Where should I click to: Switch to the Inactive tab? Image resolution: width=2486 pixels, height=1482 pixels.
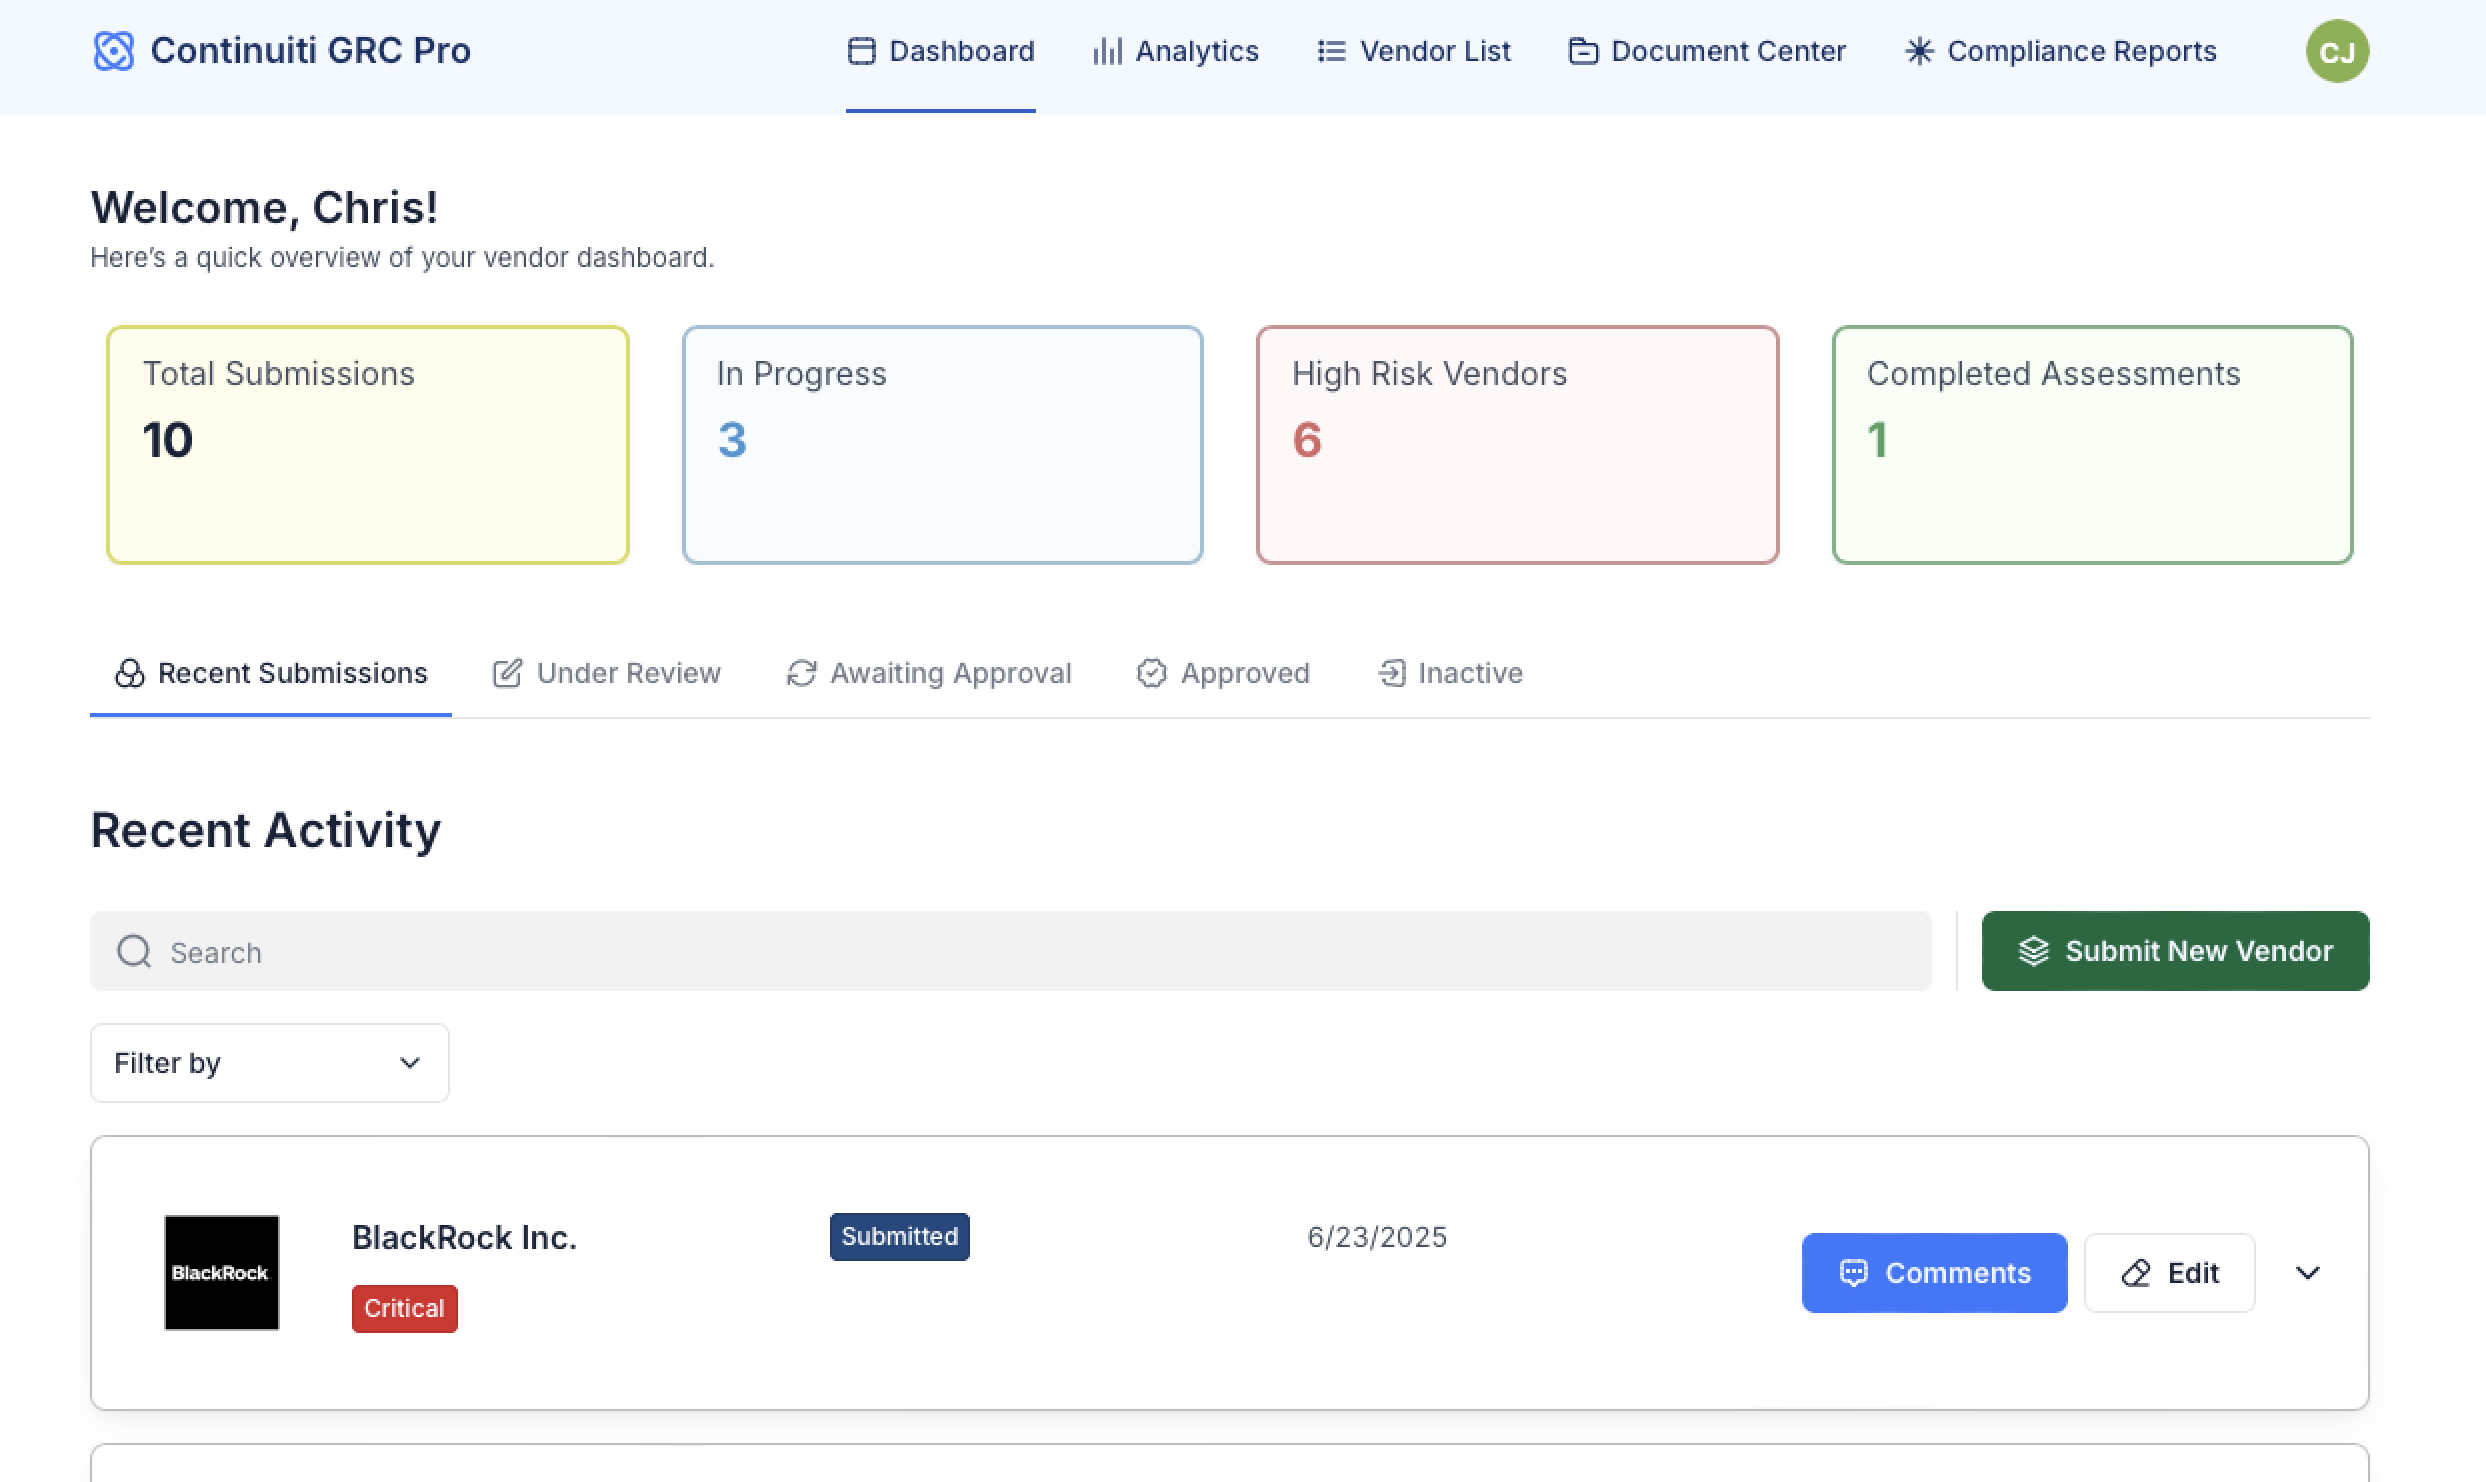click(1450, 673)
